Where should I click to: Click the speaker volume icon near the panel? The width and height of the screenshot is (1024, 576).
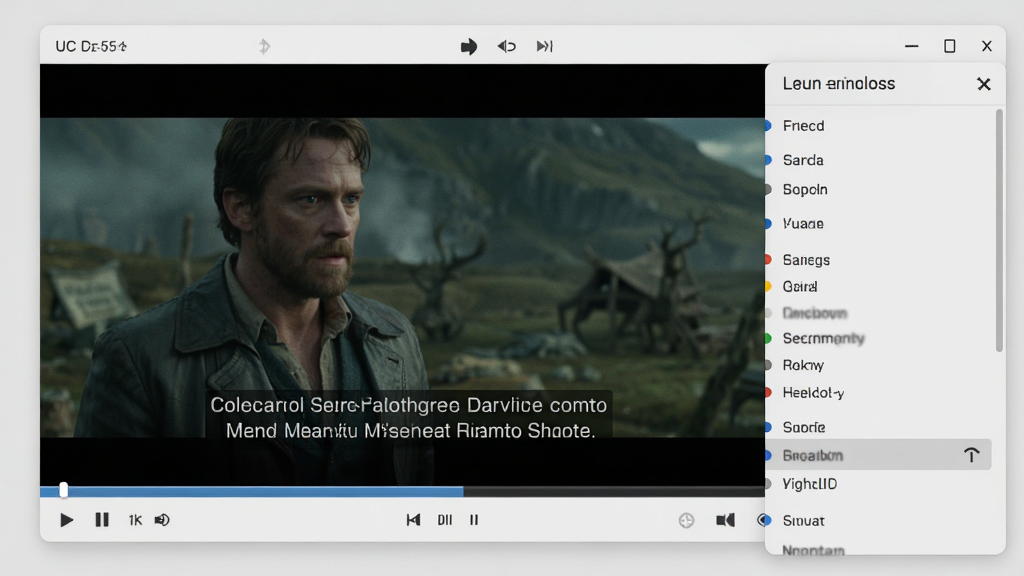click(725, 520)
